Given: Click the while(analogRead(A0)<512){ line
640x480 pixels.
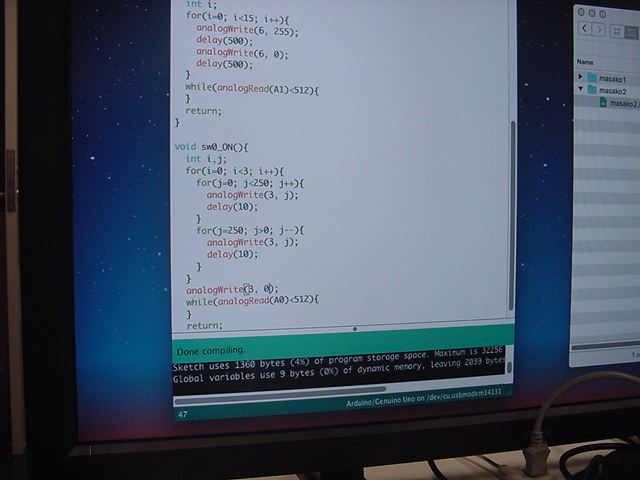Looking at the screenshot, I should 252,301.
